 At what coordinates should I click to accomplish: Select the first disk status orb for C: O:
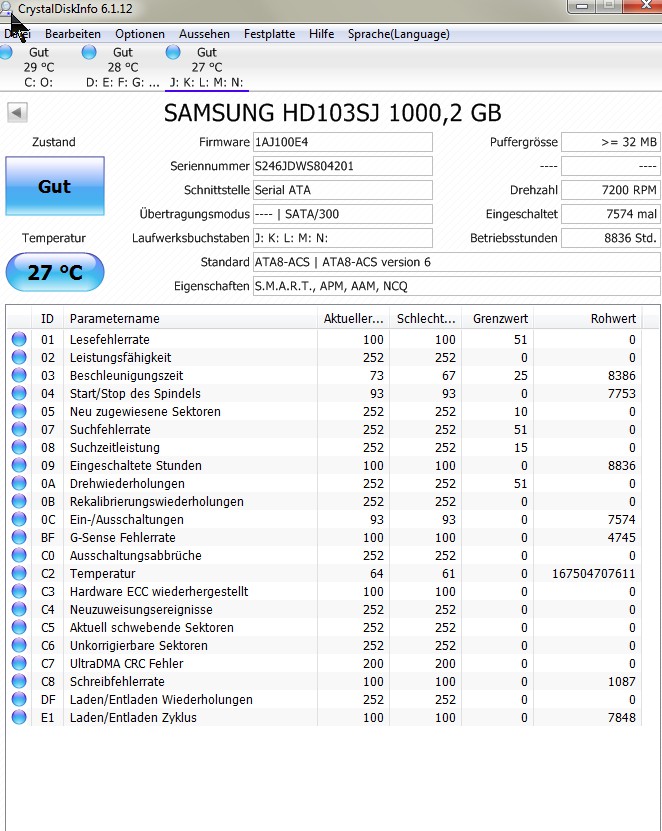click(x=6, y=52)
